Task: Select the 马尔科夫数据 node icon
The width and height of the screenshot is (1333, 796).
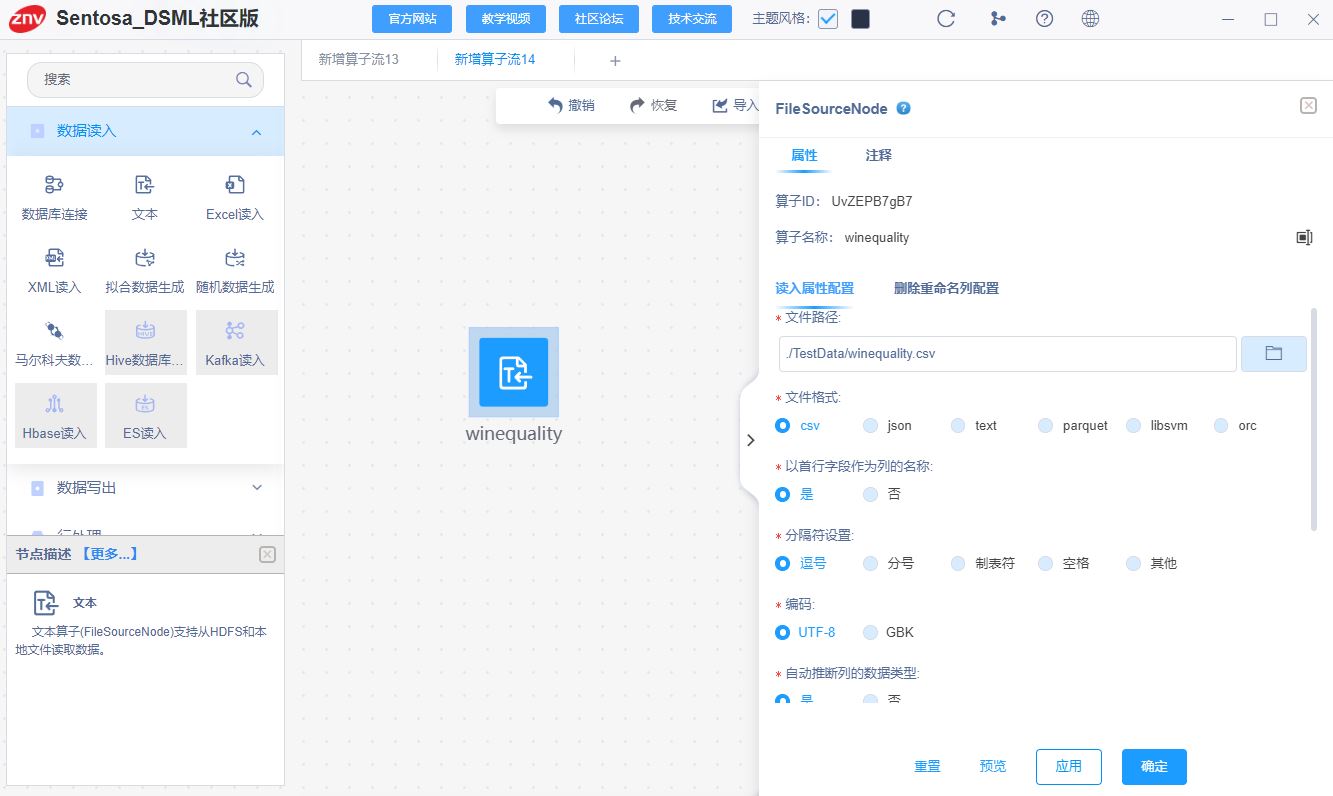Action: click(x=55, y=331)
